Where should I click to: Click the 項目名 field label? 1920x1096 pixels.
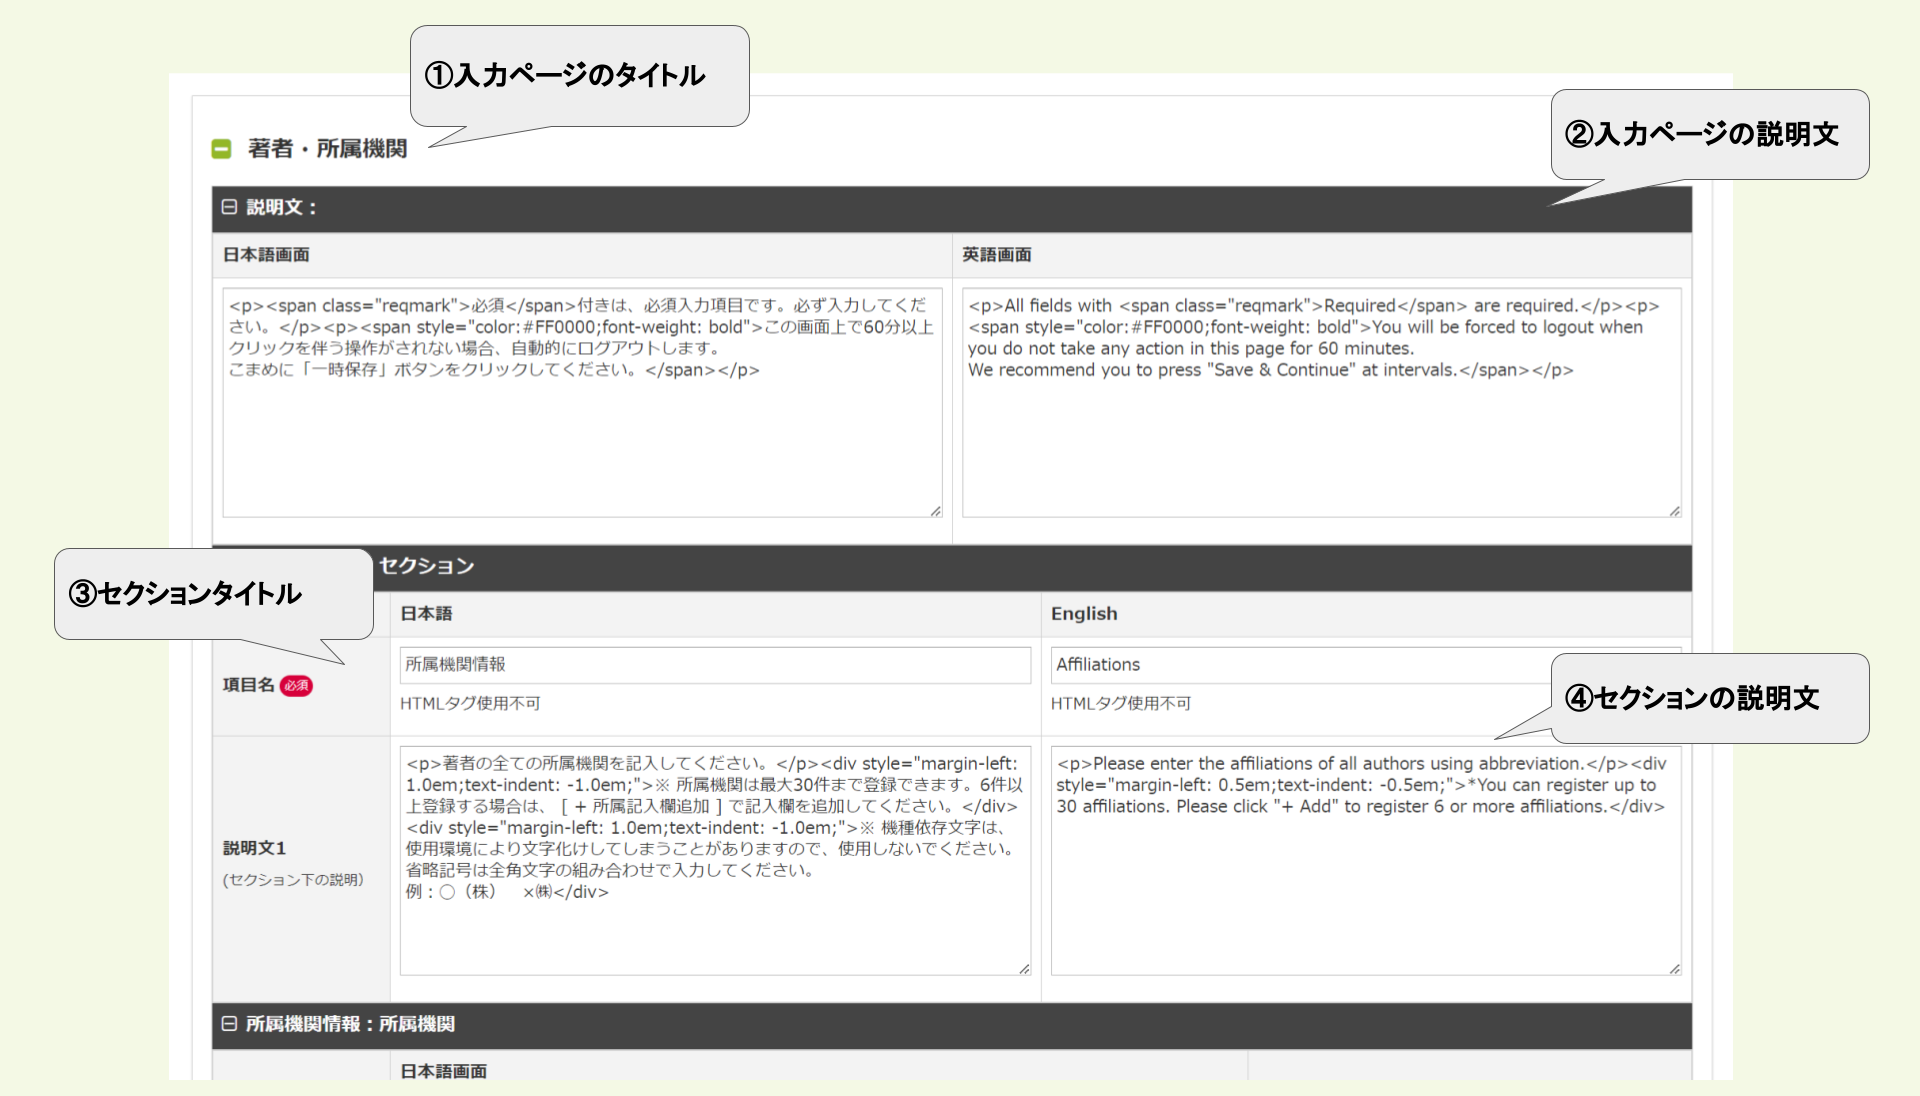[x=248, y=686]
